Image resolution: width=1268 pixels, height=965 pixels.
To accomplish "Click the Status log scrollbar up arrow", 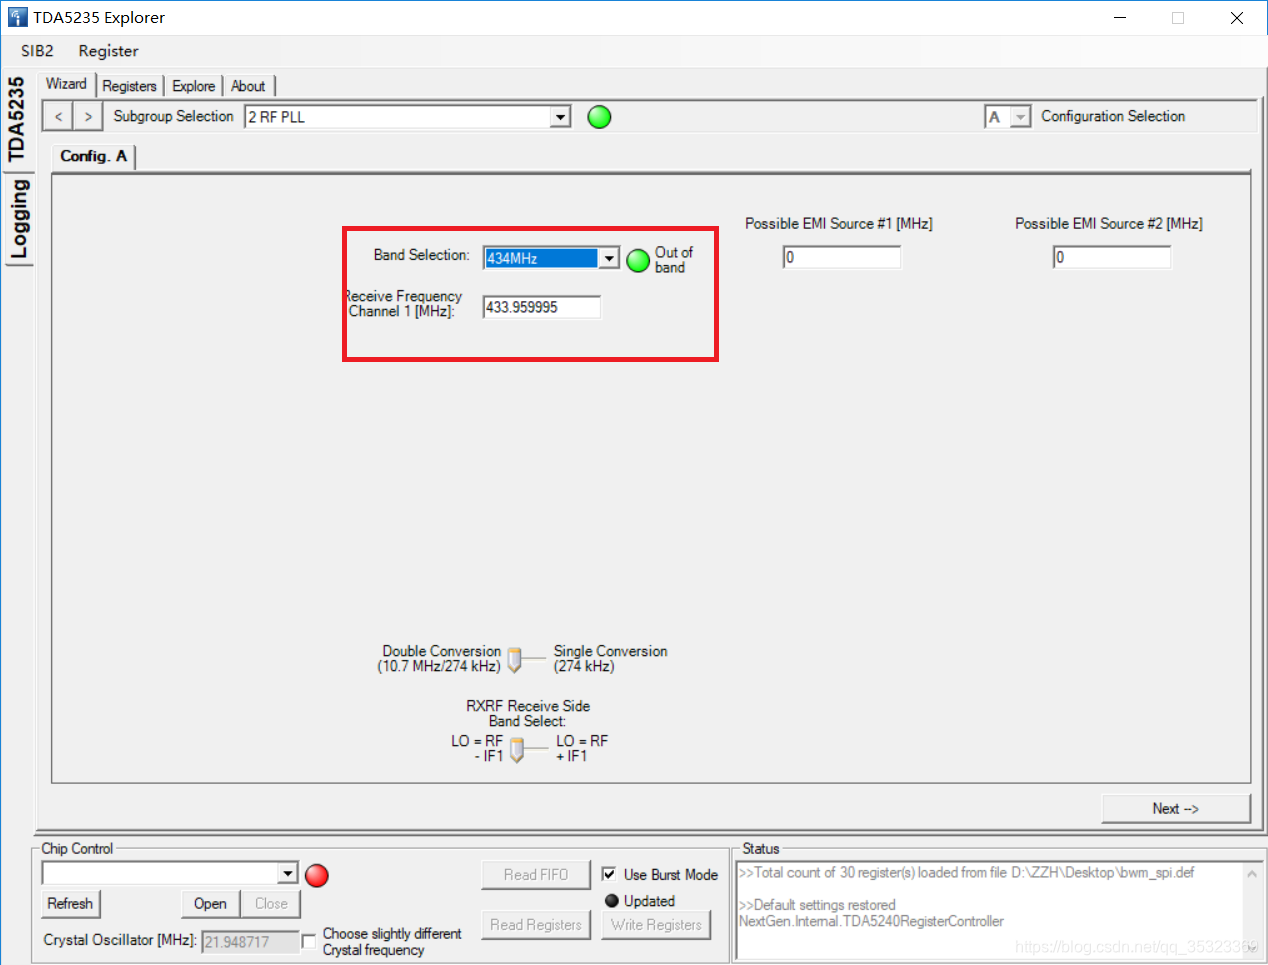I will (x=1251, y=874).
